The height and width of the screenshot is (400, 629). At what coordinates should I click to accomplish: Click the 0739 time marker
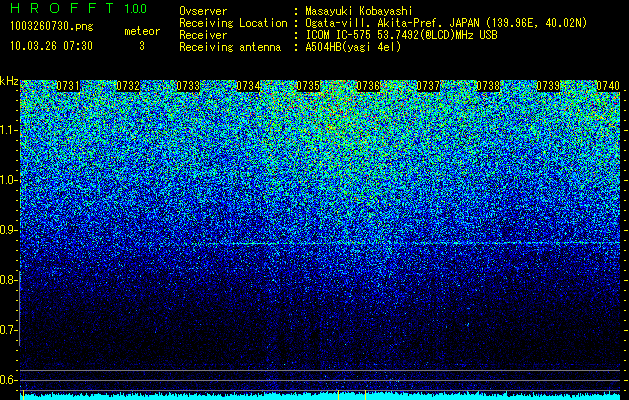pyautogui.click(x=548, y=86)
